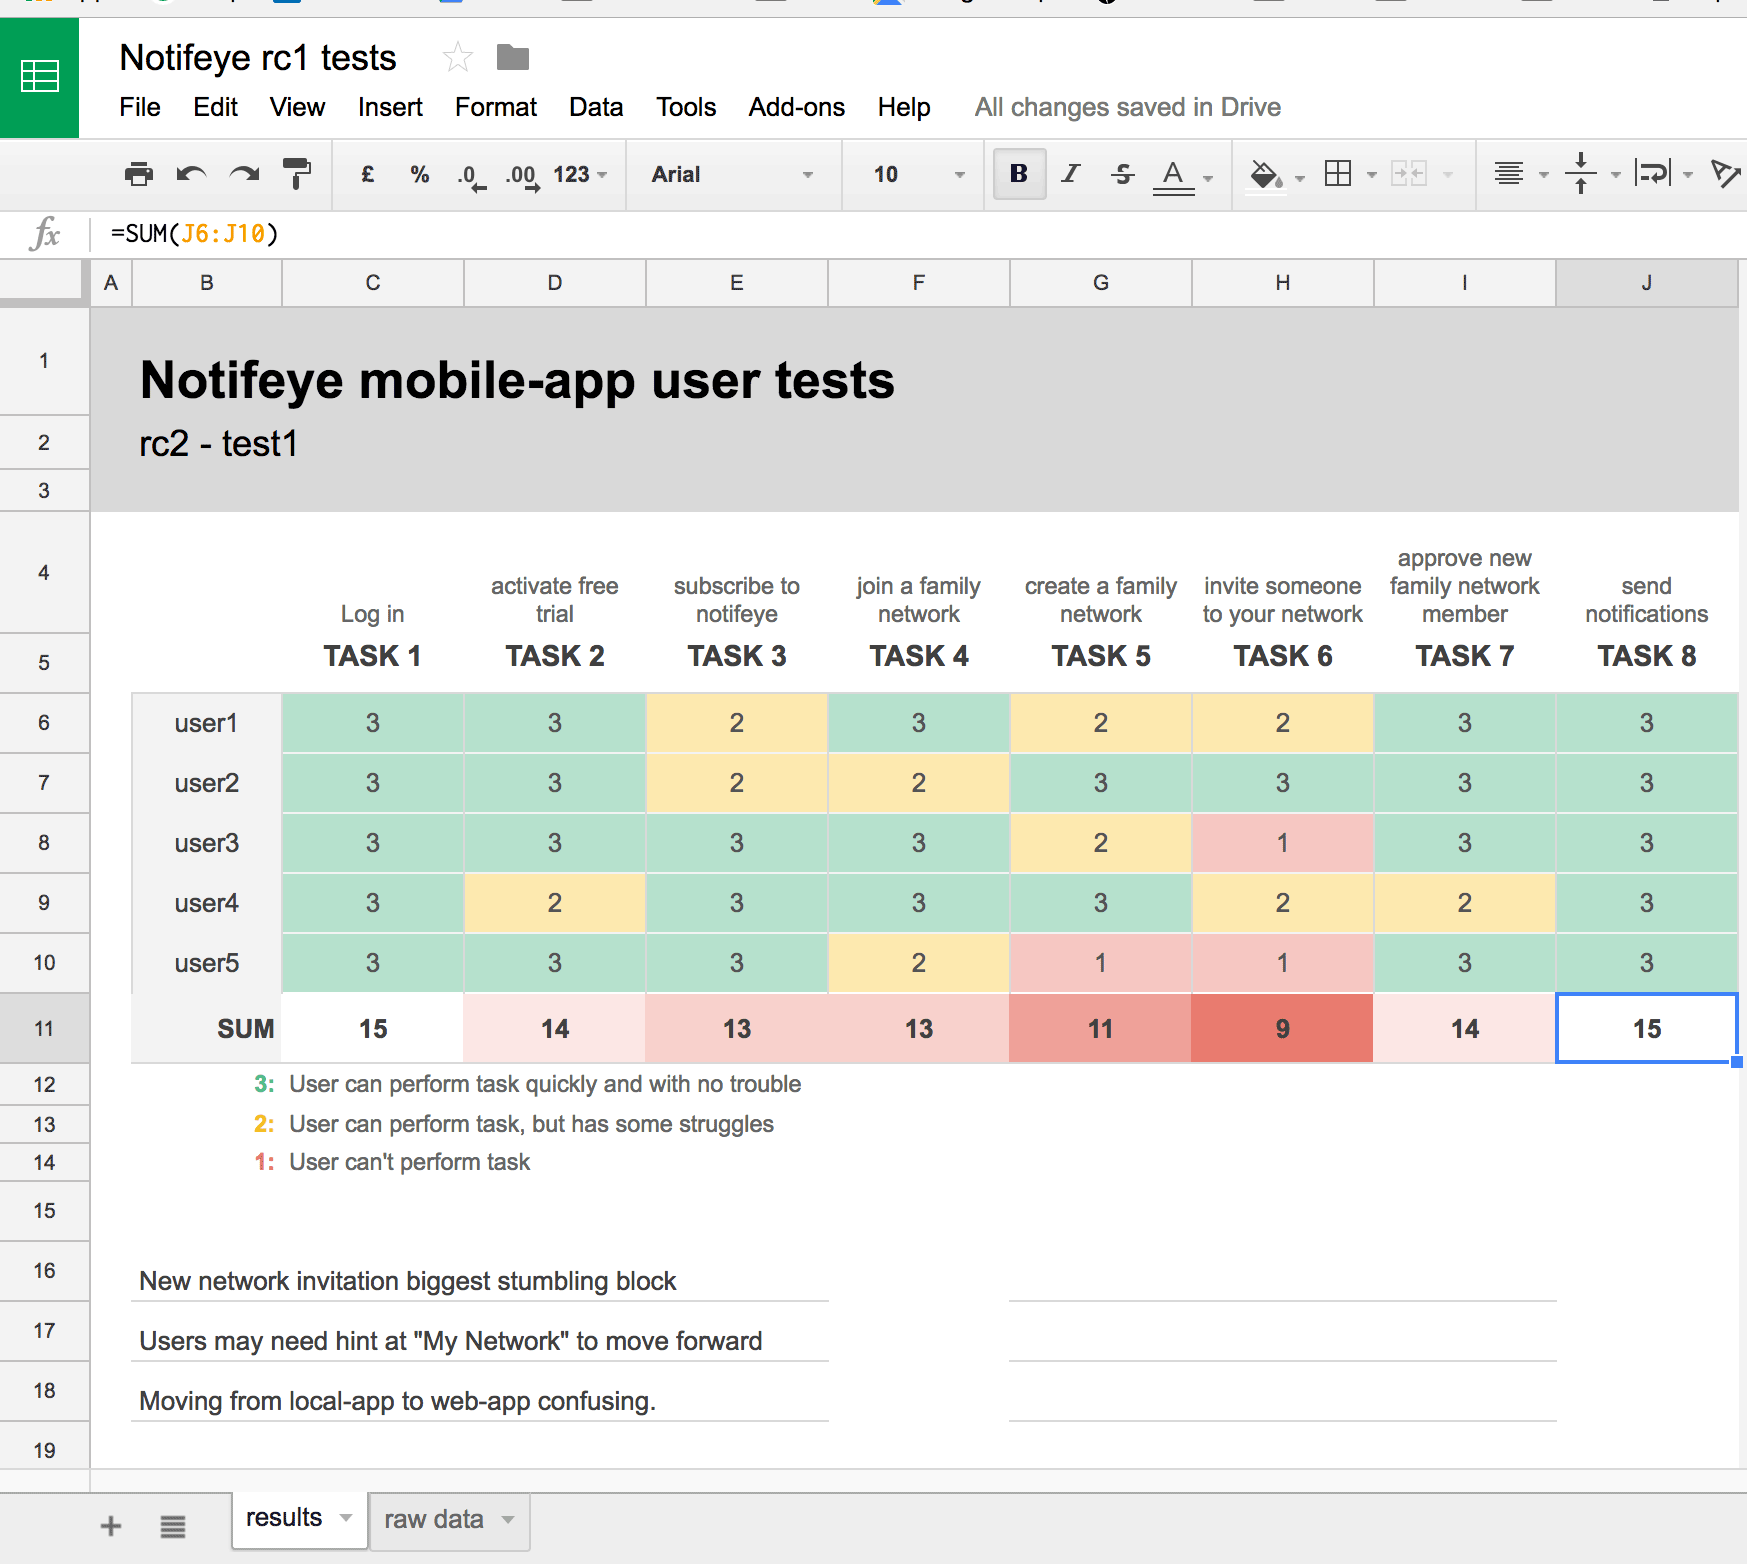Open horizontal align options
Screen dimensions: 1747x1564
tap(1509, 174)
